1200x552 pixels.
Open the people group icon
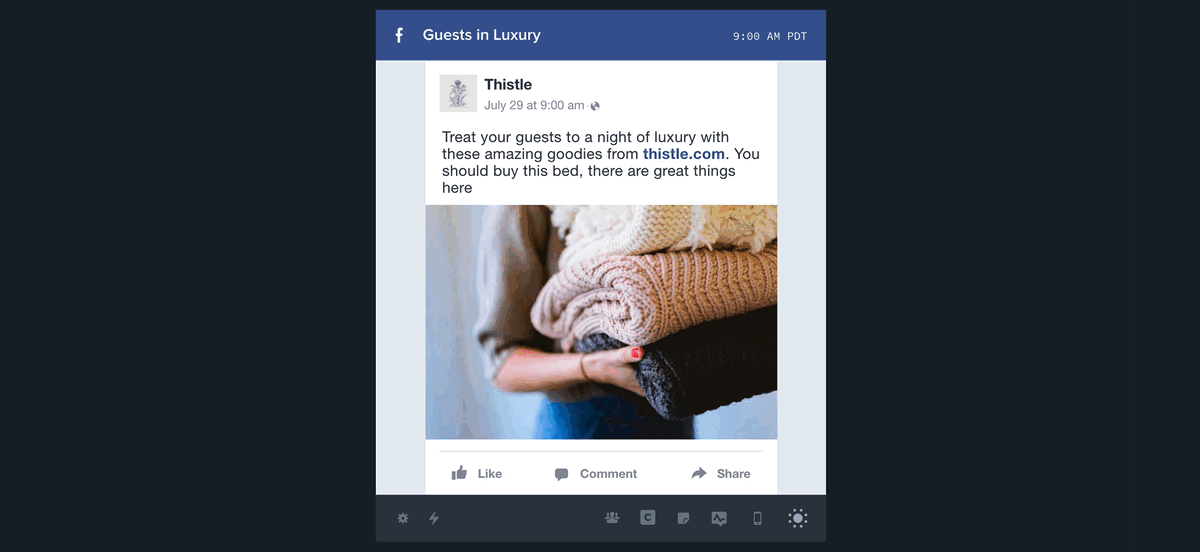point(612,518)
